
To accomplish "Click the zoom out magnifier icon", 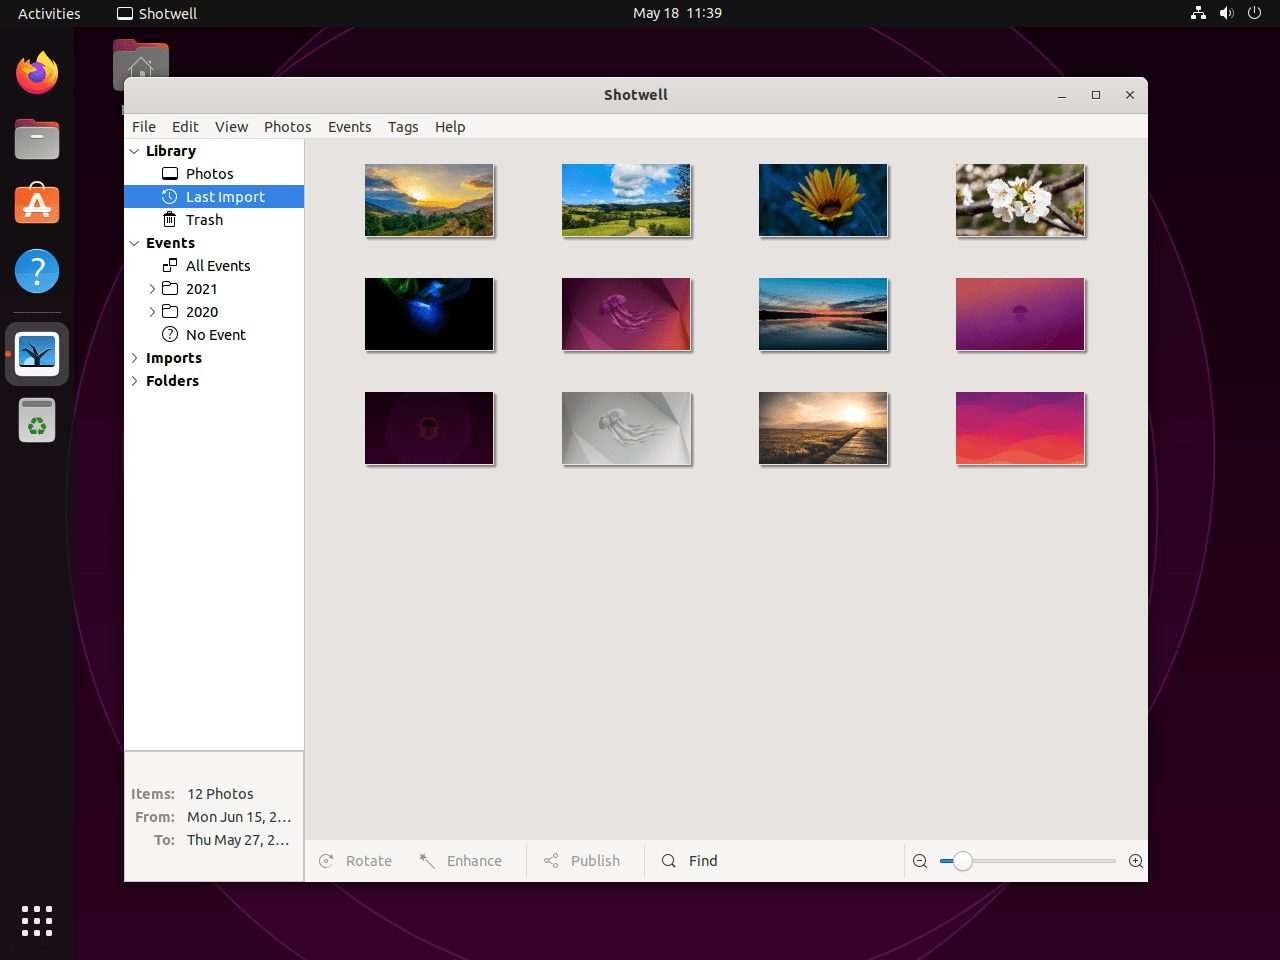I will (920, 861).
